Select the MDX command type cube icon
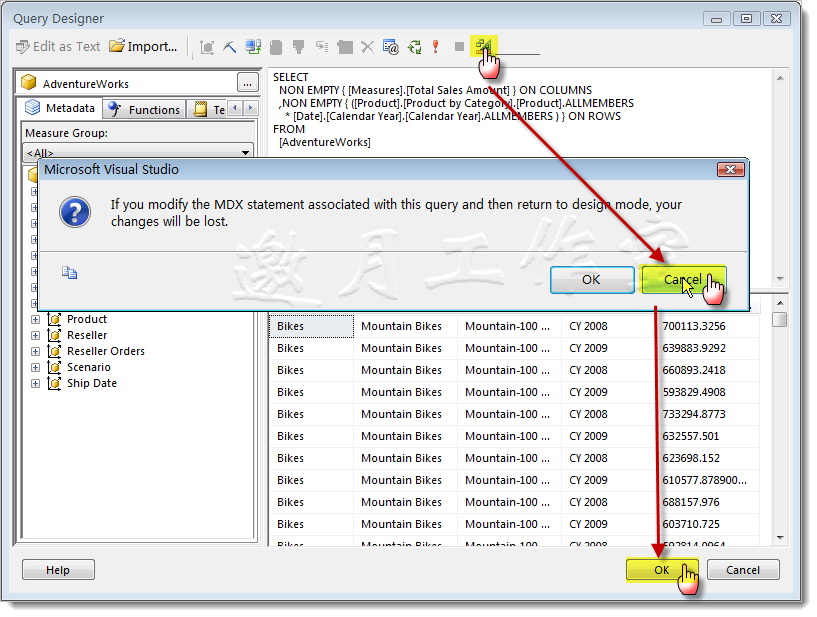This screenshot has width=817, height=617. (x=207, y=47)
